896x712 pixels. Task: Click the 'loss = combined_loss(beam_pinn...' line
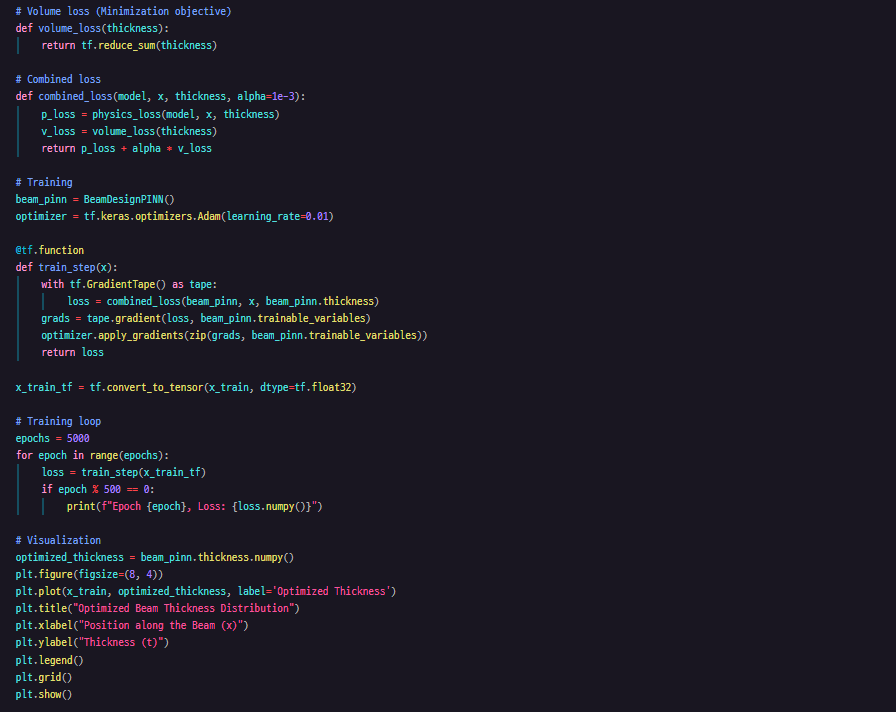pyautogui.click(x=223, y=301)
